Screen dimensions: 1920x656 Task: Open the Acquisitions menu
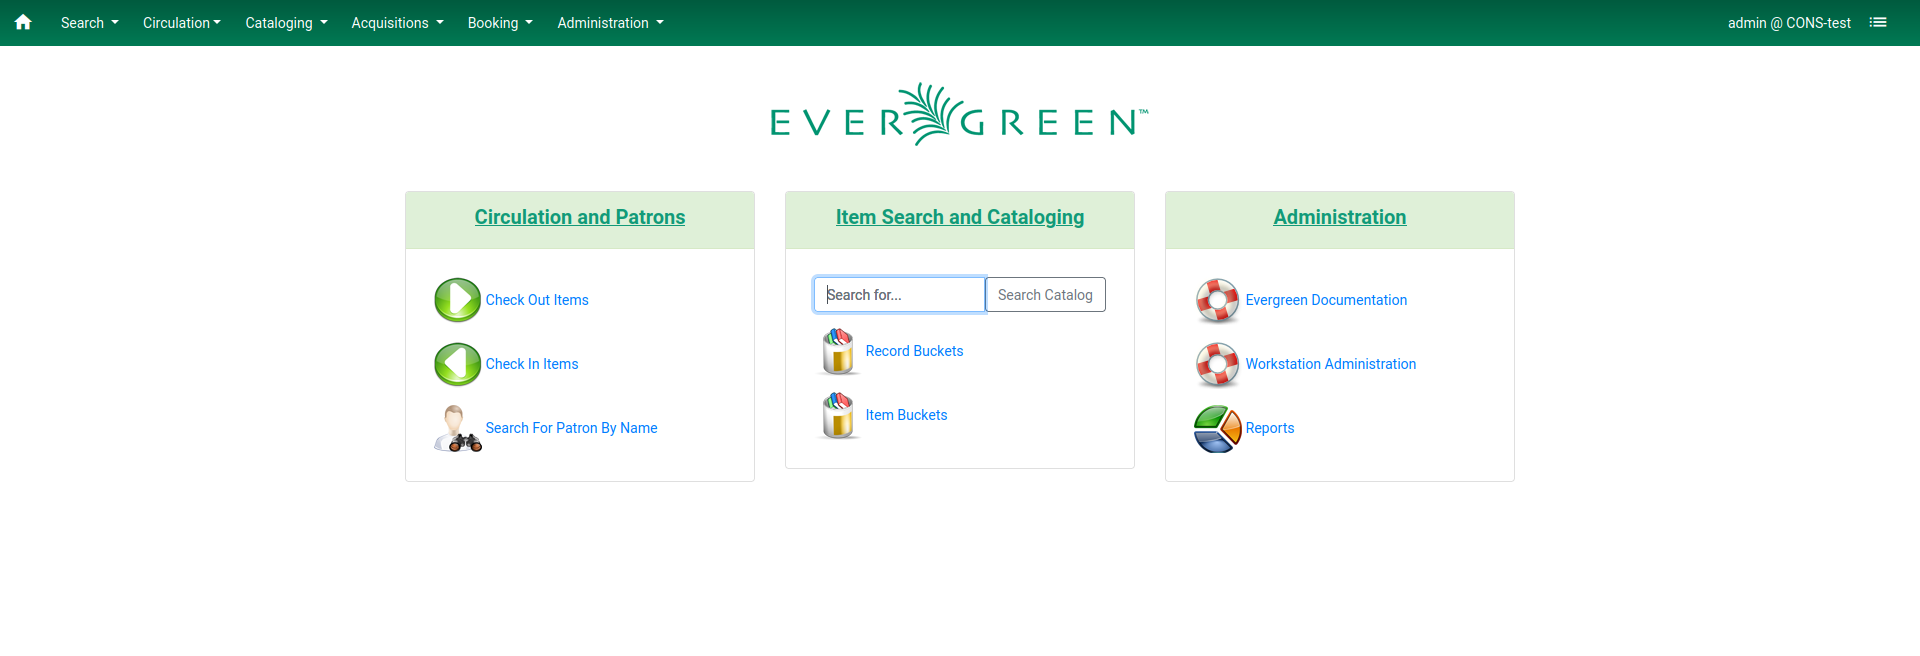[397, 22]
